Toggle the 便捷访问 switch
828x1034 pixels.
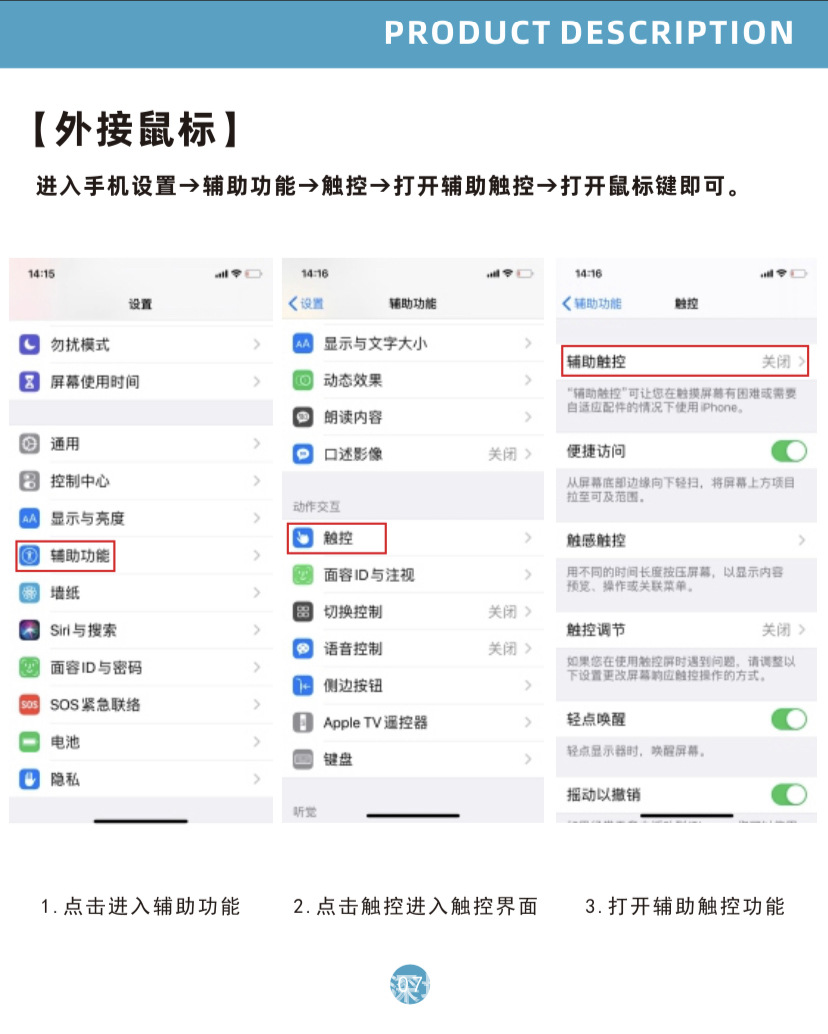coord(789,451)
